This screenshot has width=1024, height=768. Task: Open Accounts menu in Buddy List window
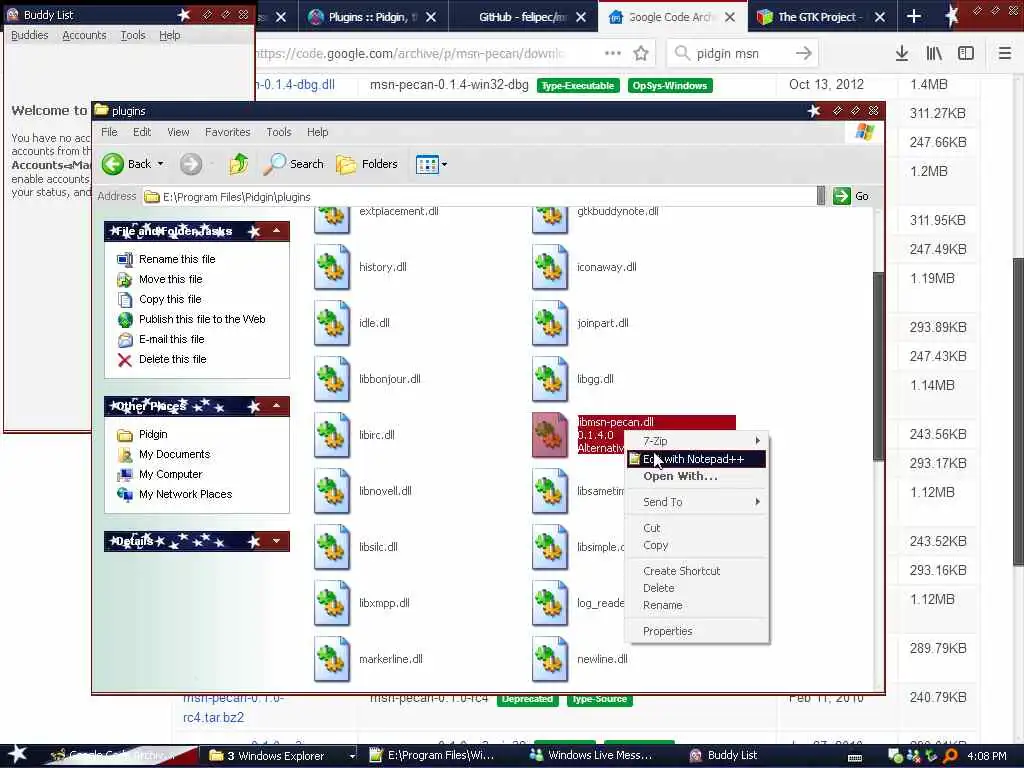click(x=84, y=35)
